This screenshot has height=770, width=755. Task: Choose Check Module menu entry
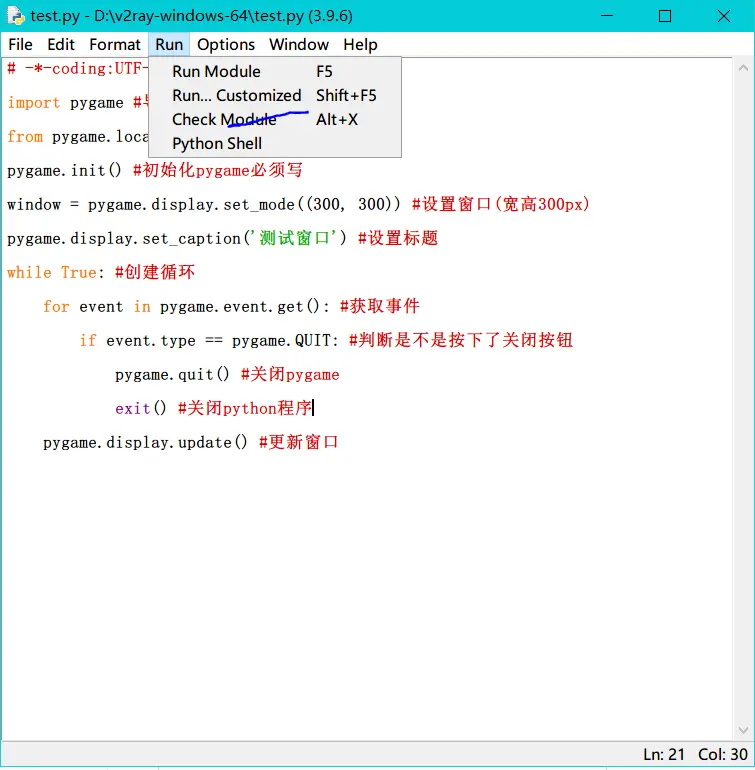[x=275, y=120]
